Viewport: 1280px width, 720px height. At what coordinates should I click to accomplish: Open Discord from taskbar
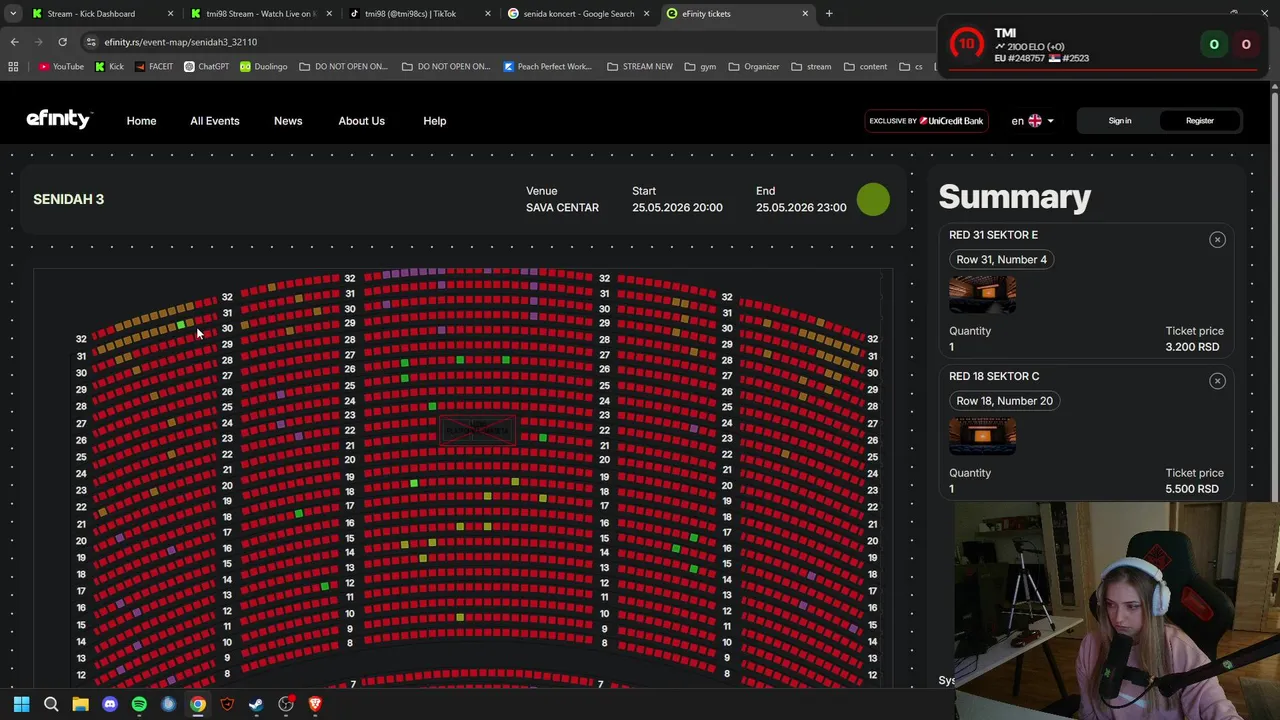coord(110,704)
